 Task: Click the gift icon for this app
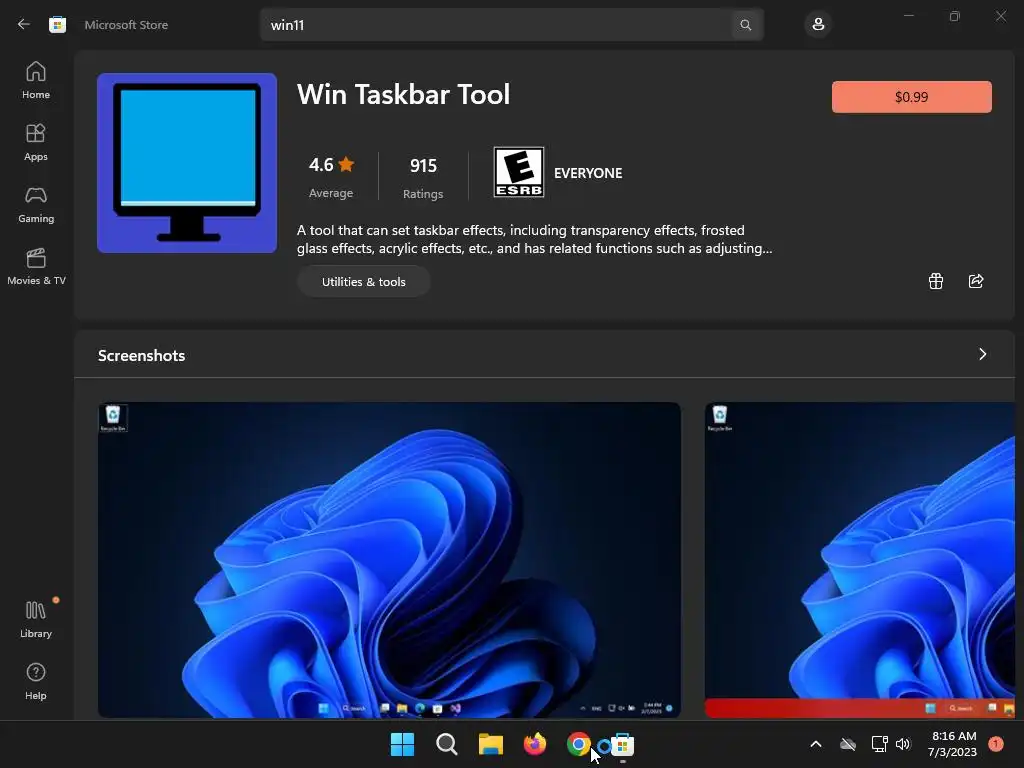click(936, 281)
